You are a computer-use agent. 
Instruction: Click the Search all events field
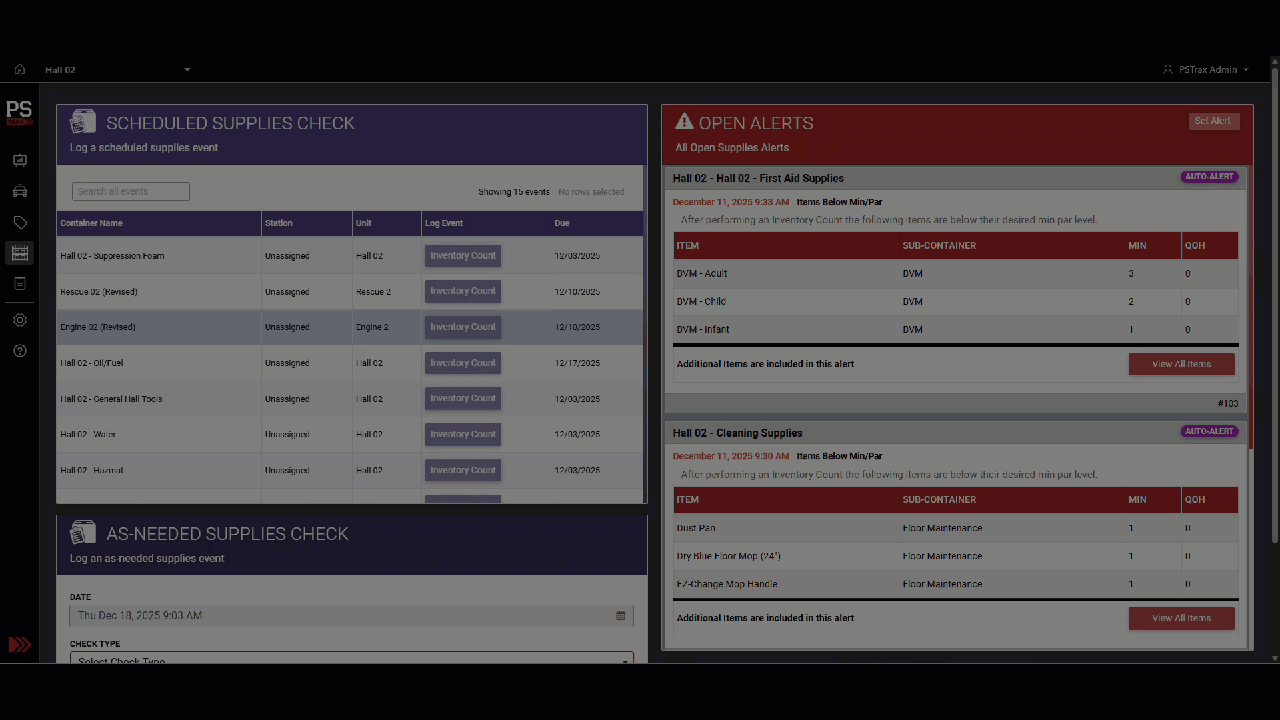point(131,191)
